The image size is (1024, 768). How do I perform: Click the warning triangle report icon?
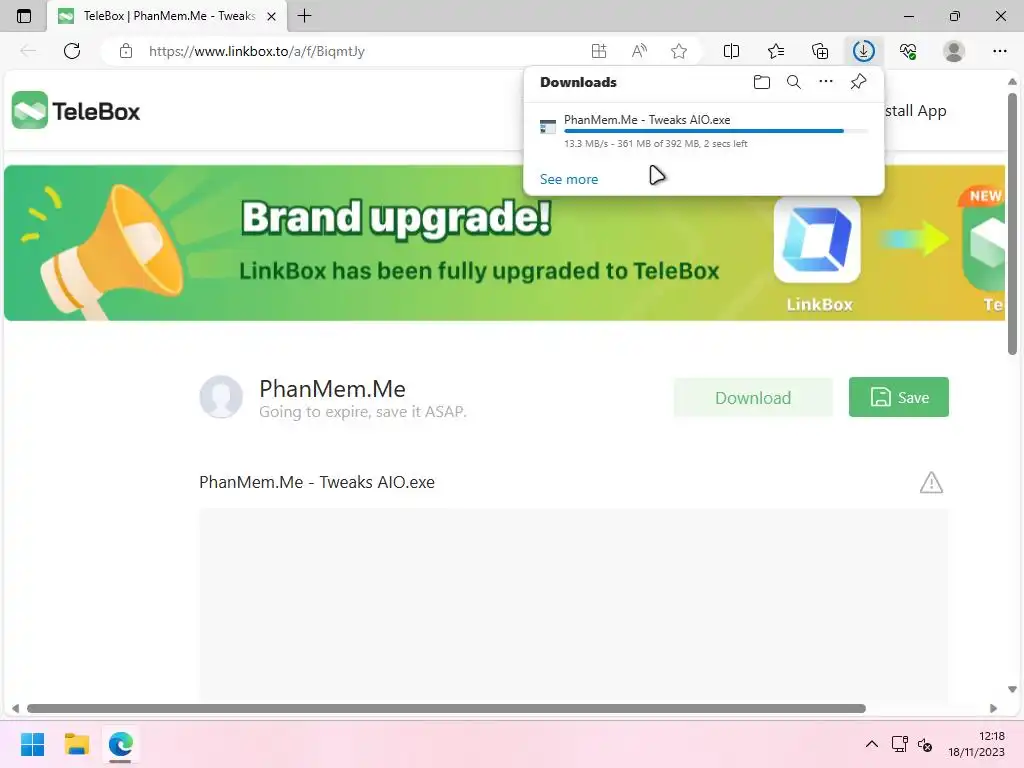[x=931, y=483]
